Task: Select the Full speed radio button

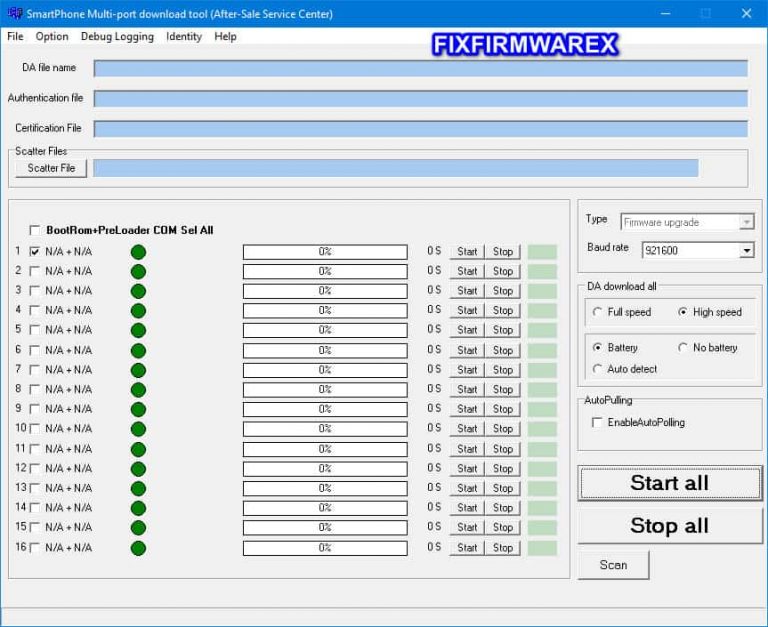Action: point(597,312)
